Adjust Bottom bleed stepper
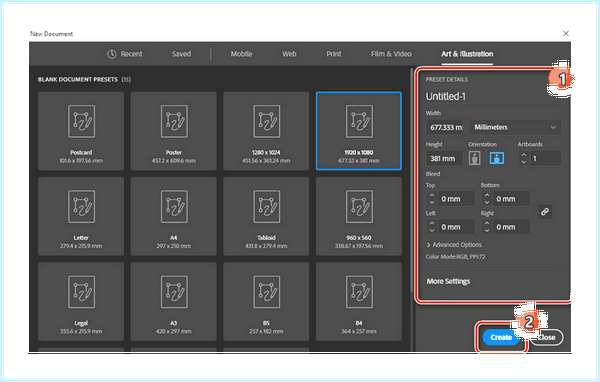This screenshot has width=600, height=382. [x=487, y=199]
